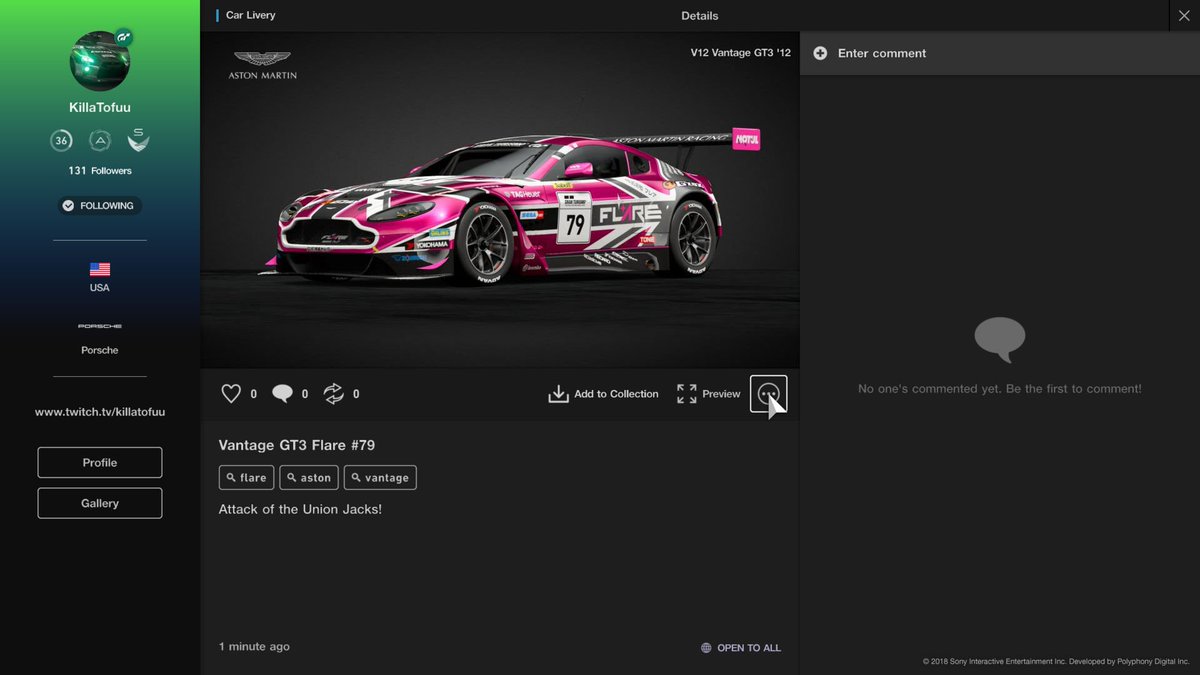Click the GT badge on the avatar
This screenshot has width=1200, height=675.
click(124, 37)
